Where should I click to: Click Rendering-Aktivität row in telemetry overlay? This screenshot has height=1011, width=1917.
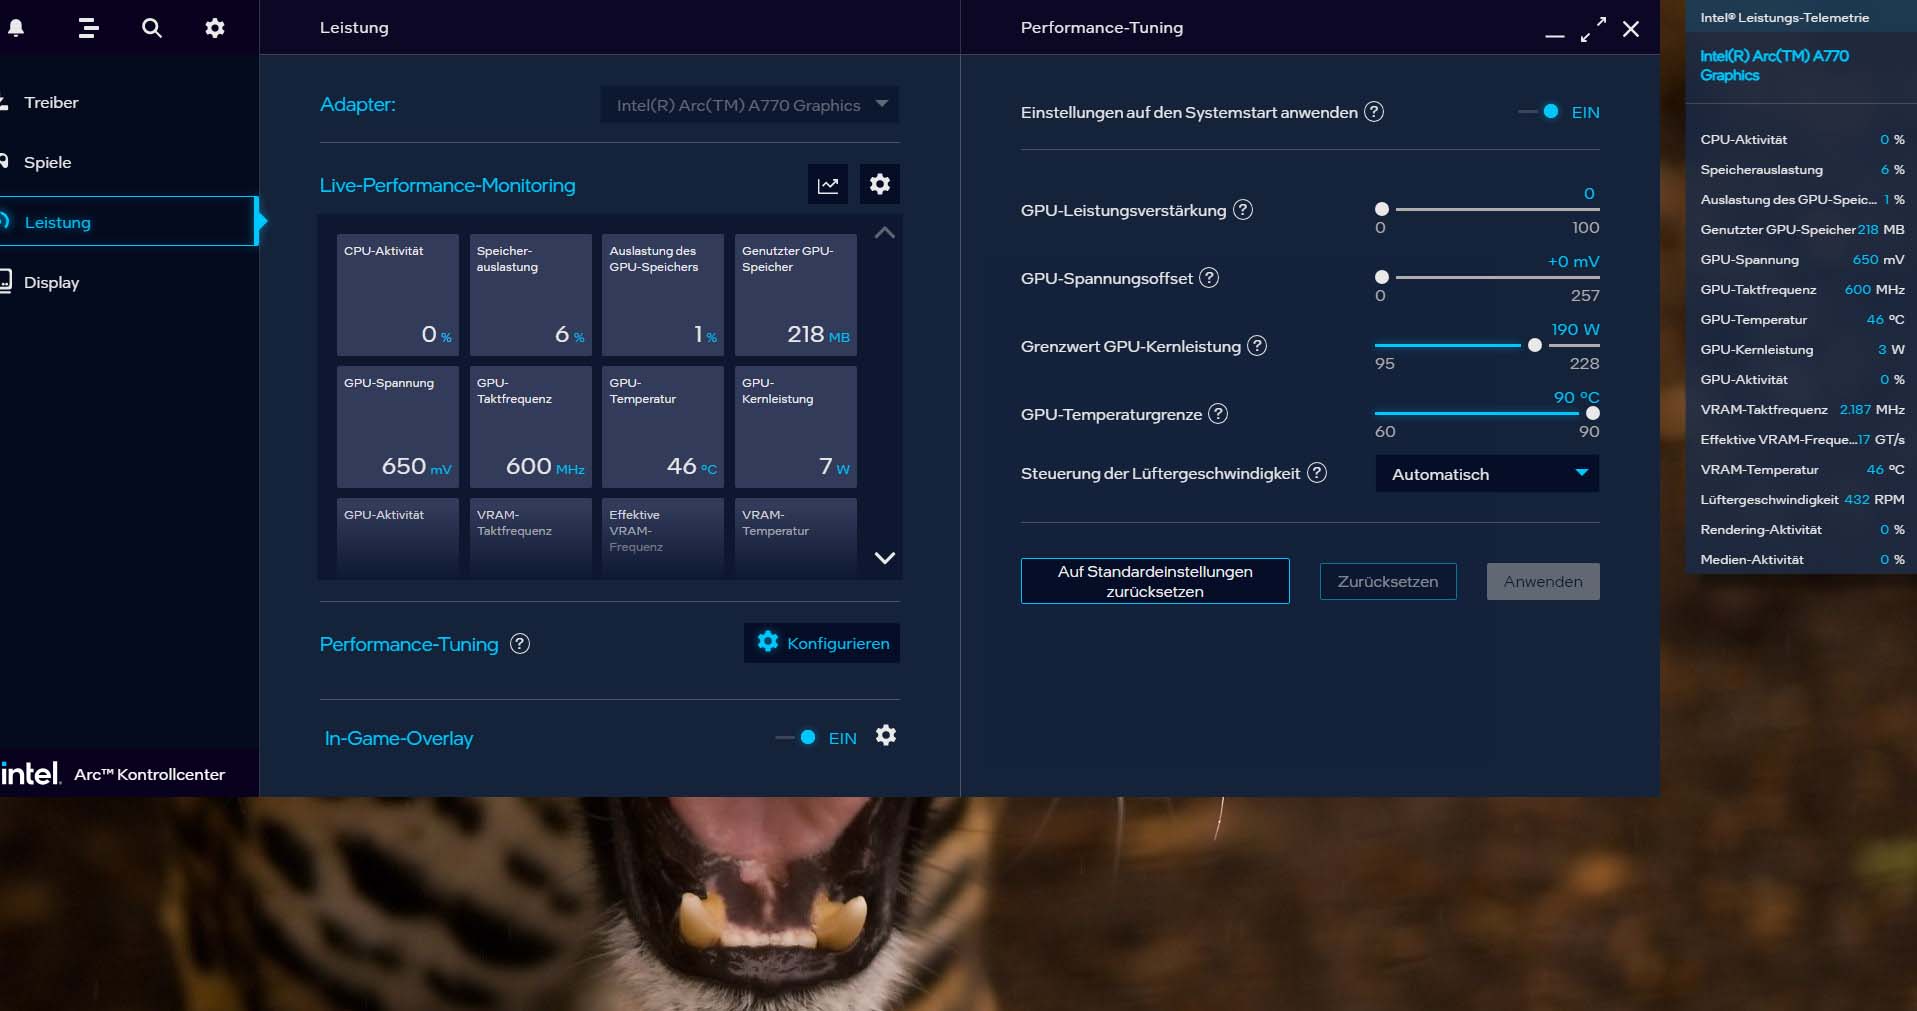[x=1802, y=529]
